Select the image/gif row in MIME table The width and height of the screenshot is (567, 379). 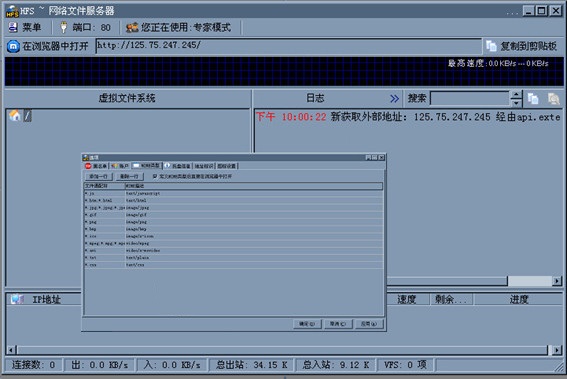click(x=233, y=215)
